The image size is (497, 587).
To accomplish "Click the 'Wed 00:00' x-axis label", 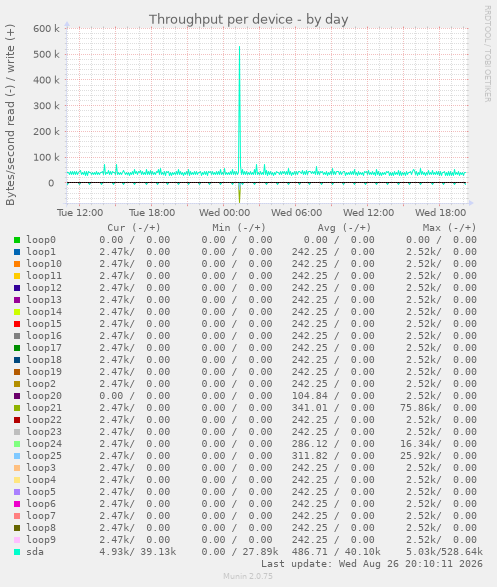I will (x=224, y=213).
